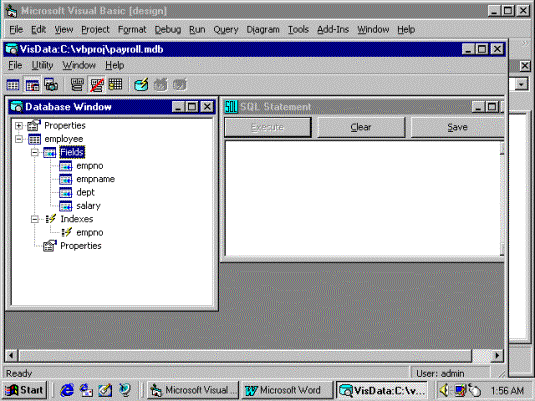Viewport: 535px width, 401px height.
Task: Select the Table type Recordset toolbar icon
Action: point(13,85)
